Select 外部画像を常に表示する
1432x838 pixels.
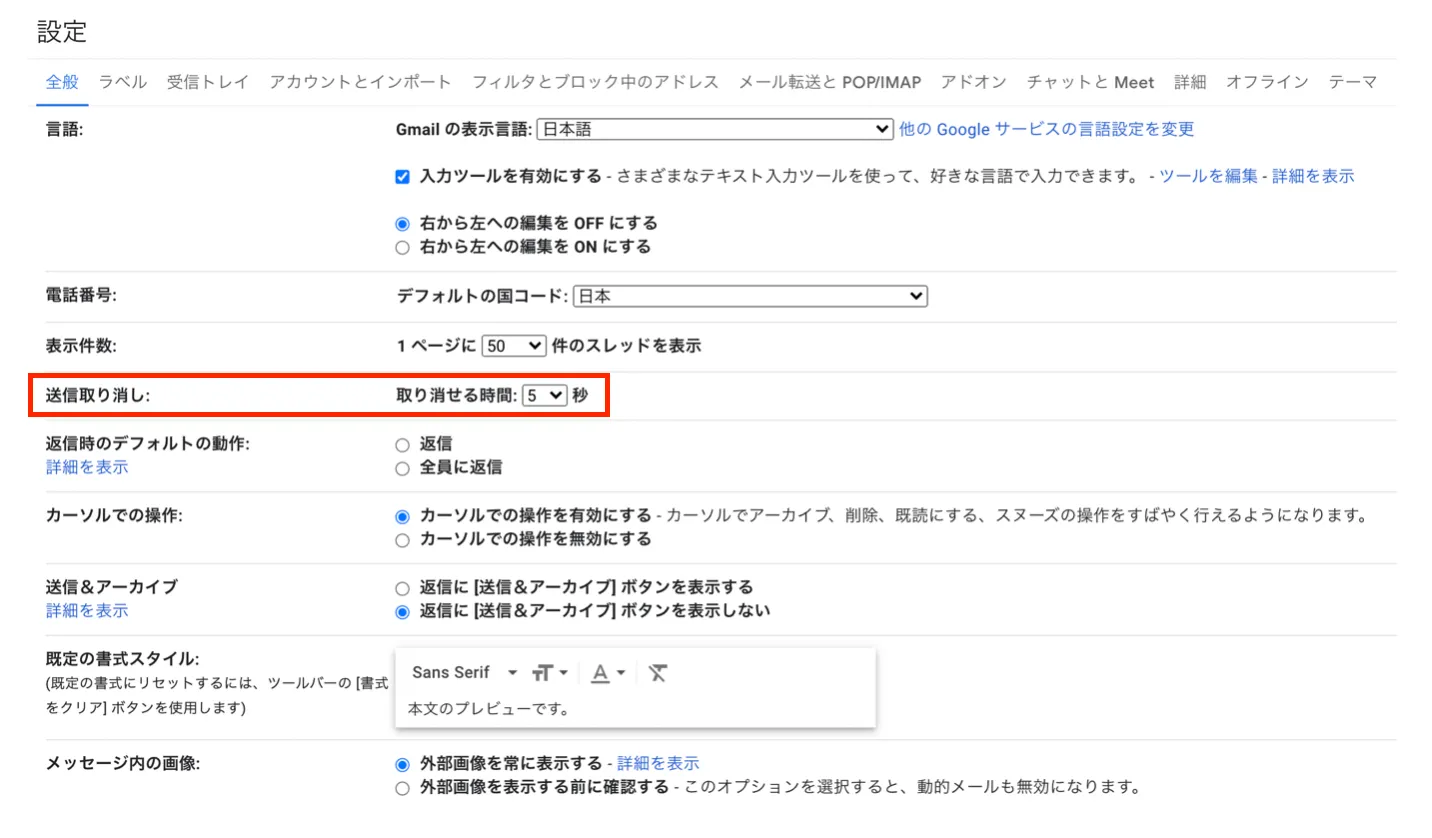[402, 765]
